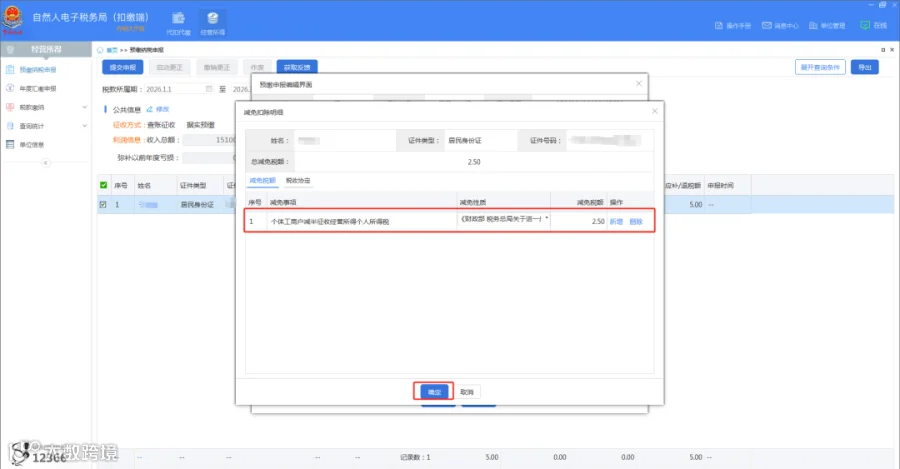This screenshot has width=900, height=469.
Task: Click the 申报时间 column header
Action: tap(720, 185)
